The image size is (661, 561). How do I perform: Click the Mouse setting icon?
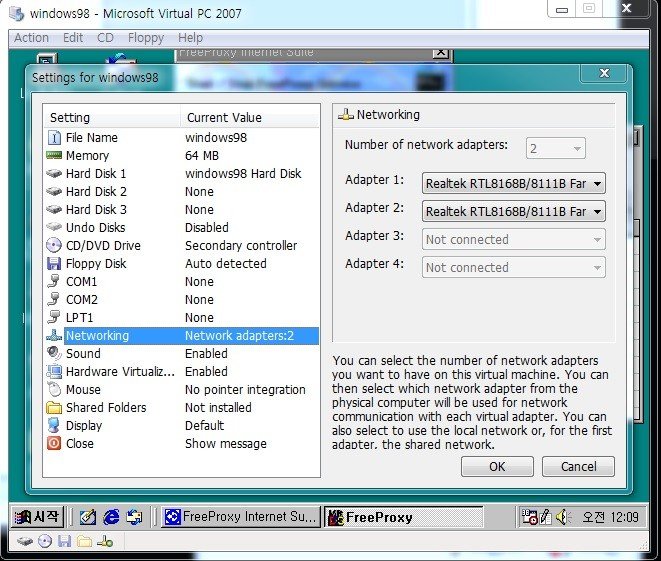tap(54, 389)
